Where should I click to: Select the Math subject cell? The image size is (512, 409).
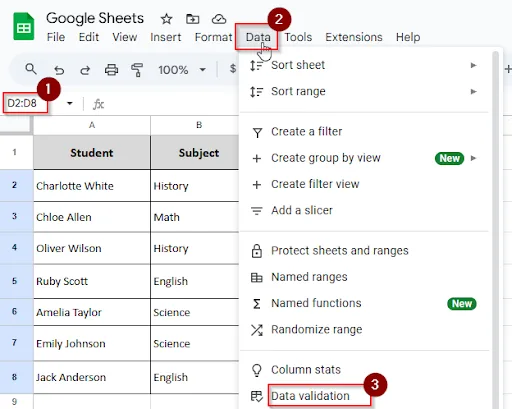tap(195, 217)
